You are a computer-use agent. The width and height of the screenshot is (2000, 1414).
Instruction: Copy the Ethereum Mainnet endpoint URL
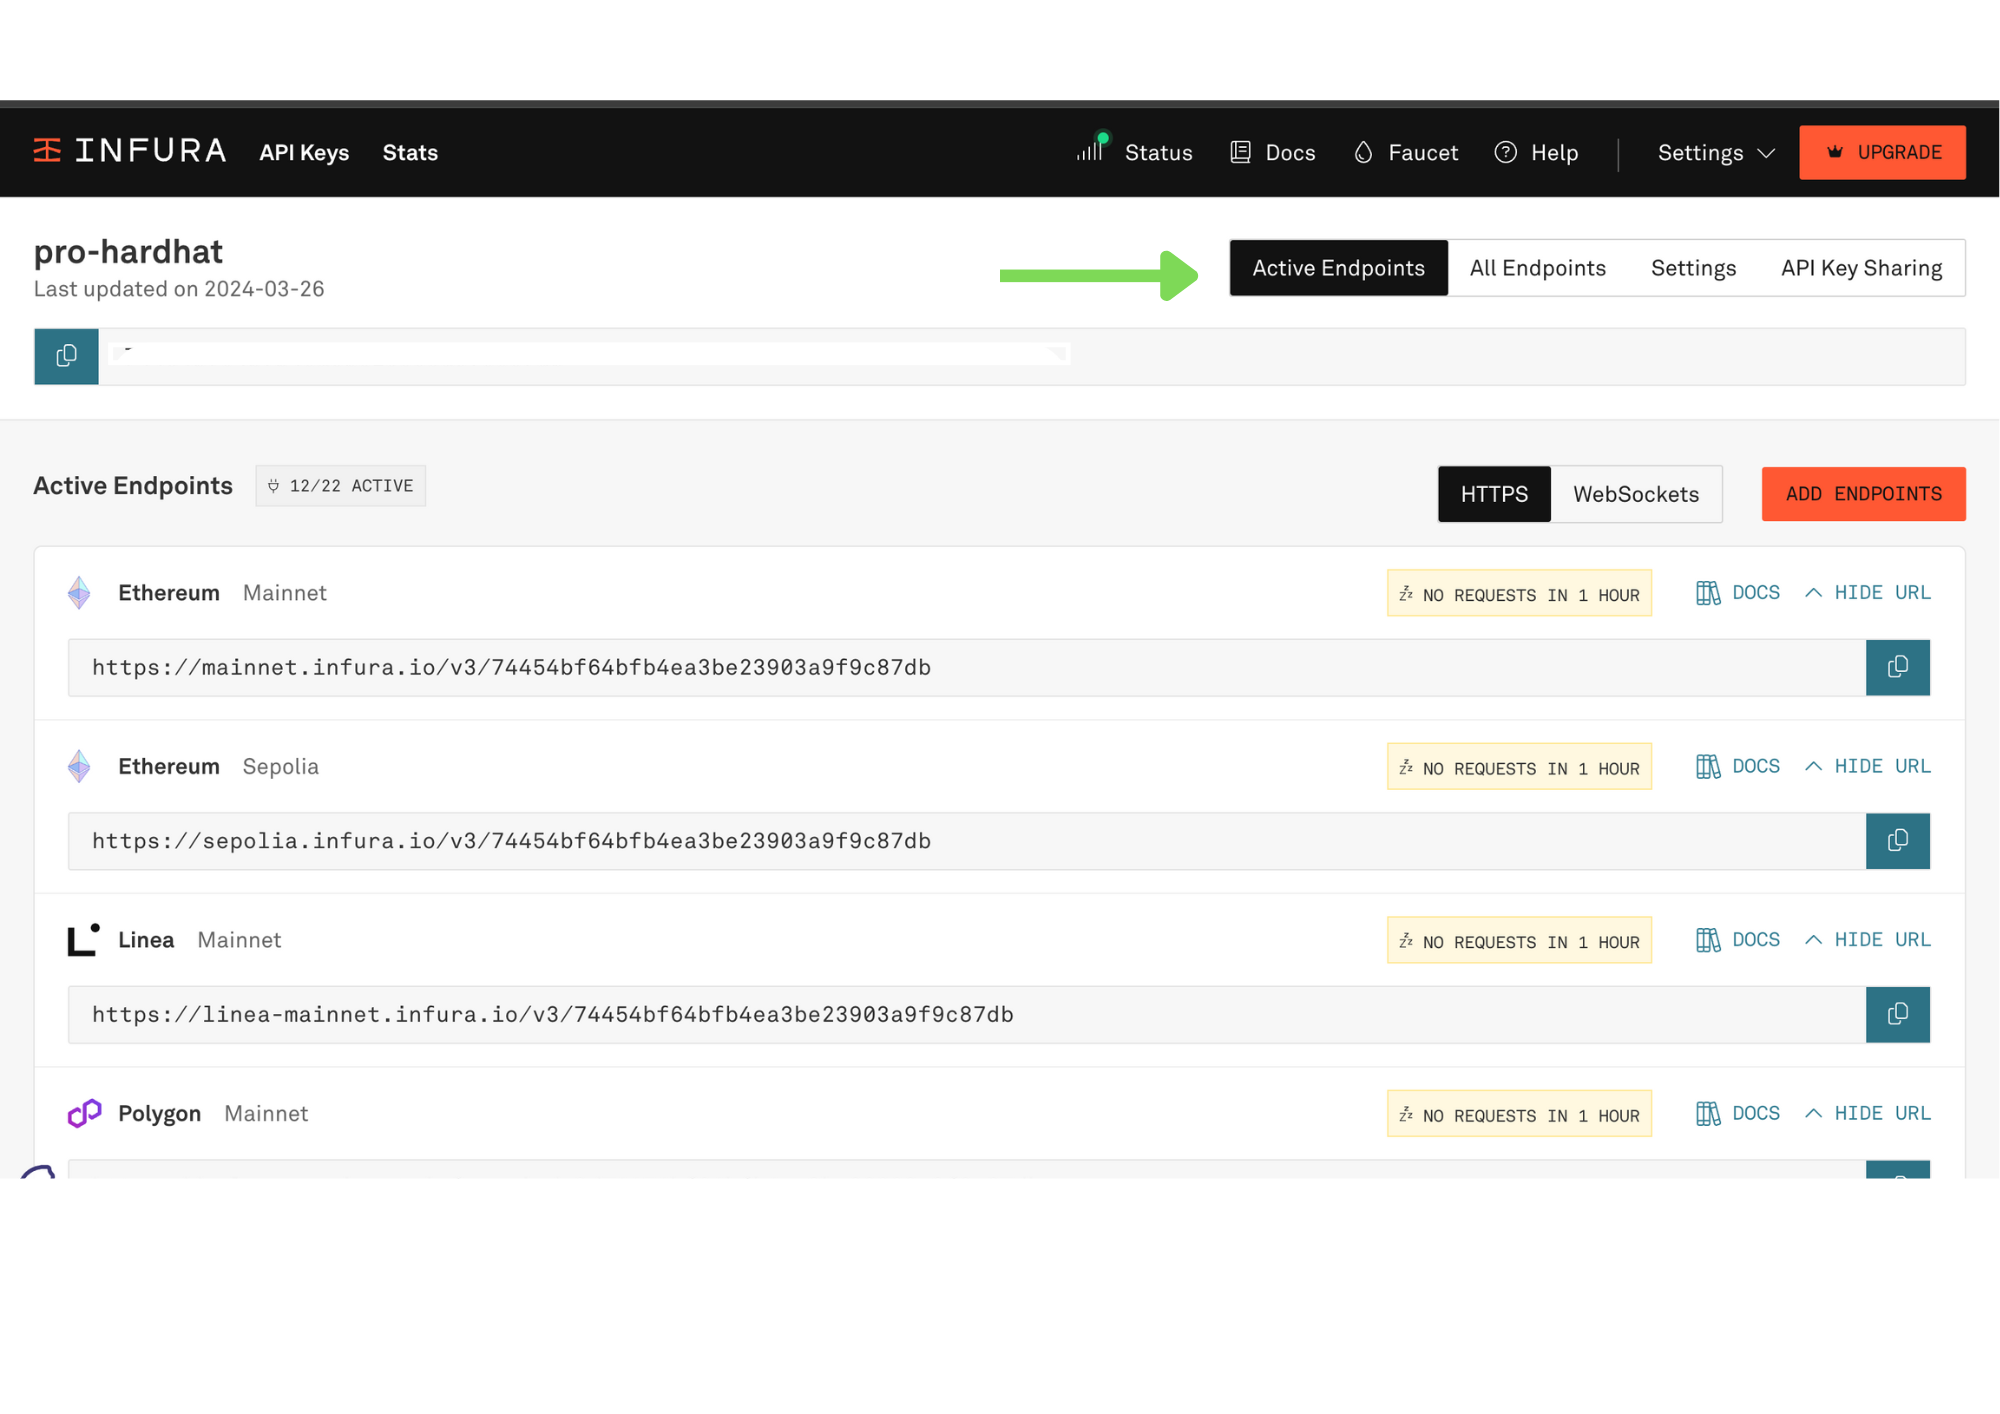[x=1897, y=667]
